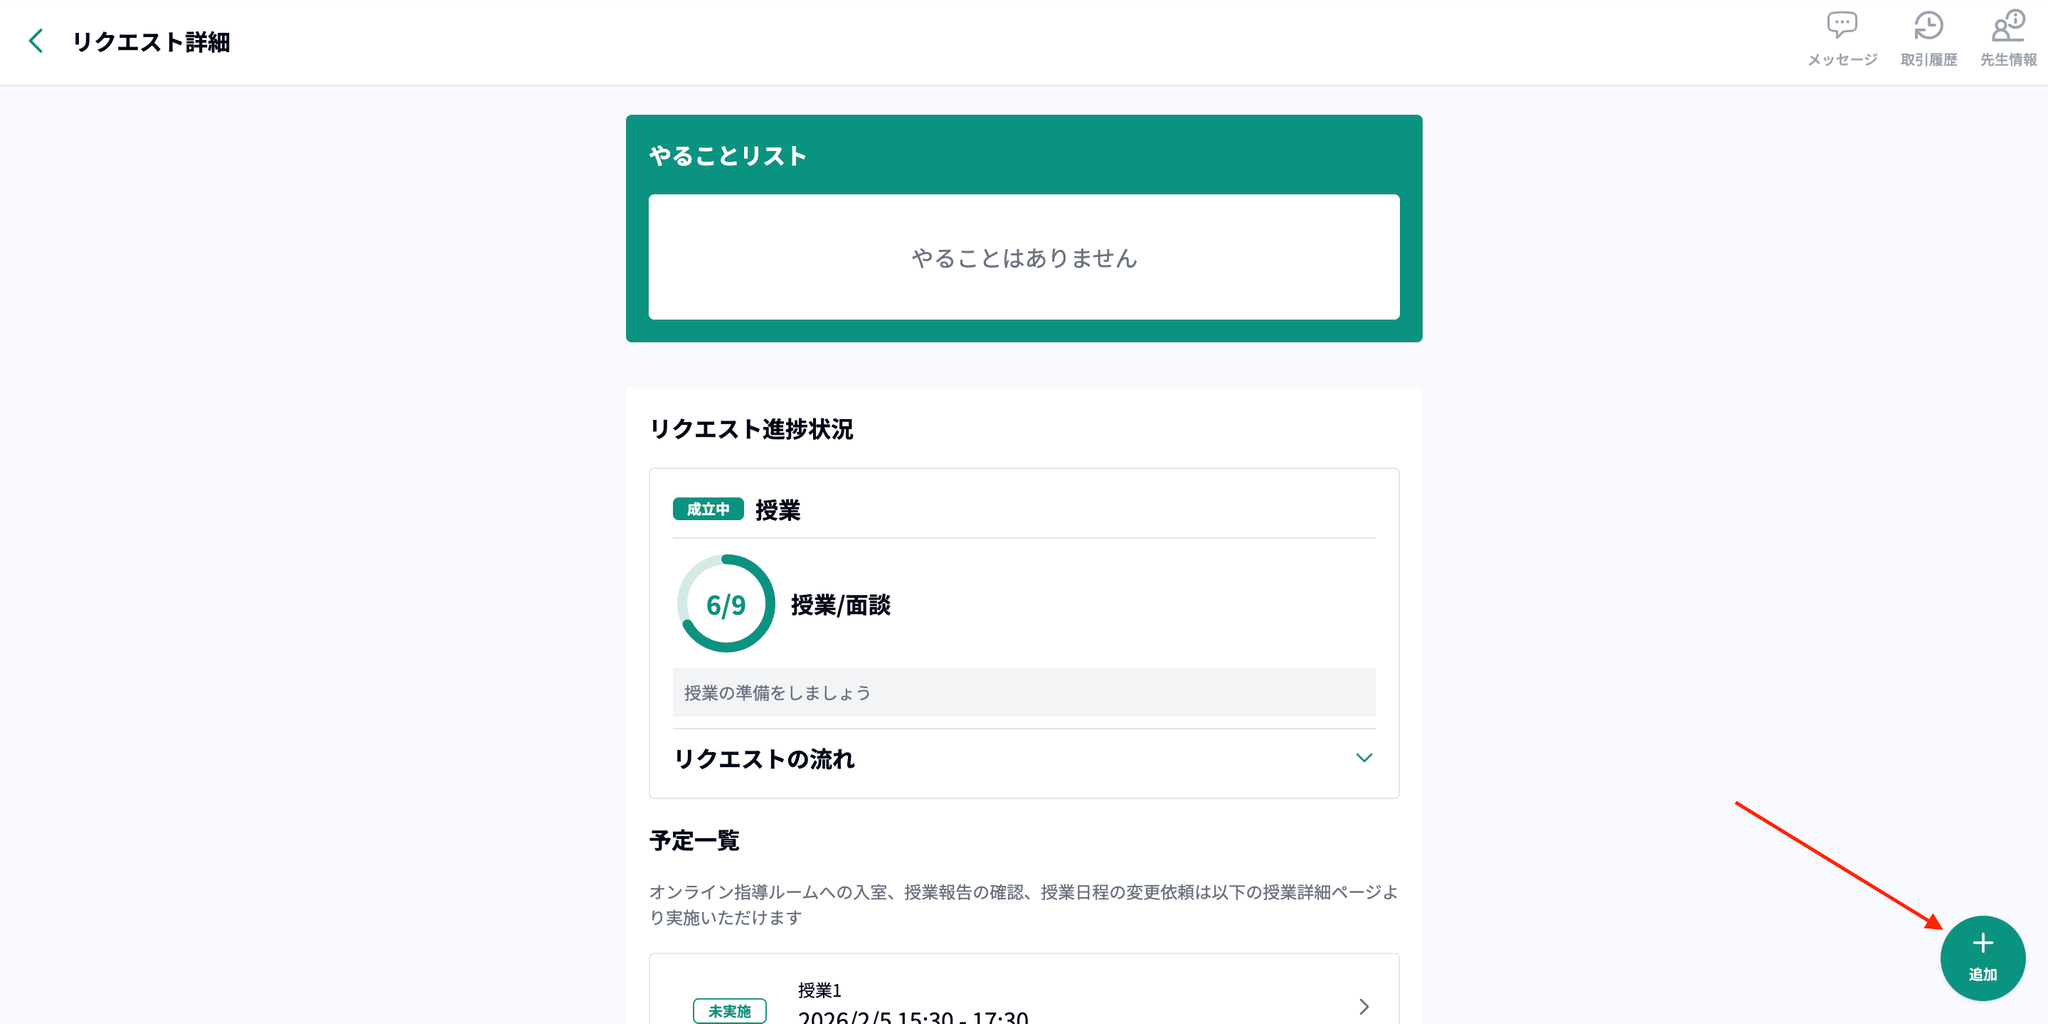The image size is (2048, 1024).
Task: Open 授業1 details via right chevron
Action: coord(1364,1006)
